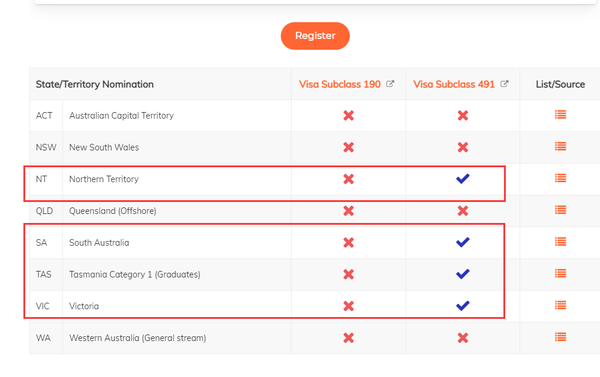Select the Western Australia (General stream) label
This screenshot has height=377, width=600.
click(x=138, y=338)
